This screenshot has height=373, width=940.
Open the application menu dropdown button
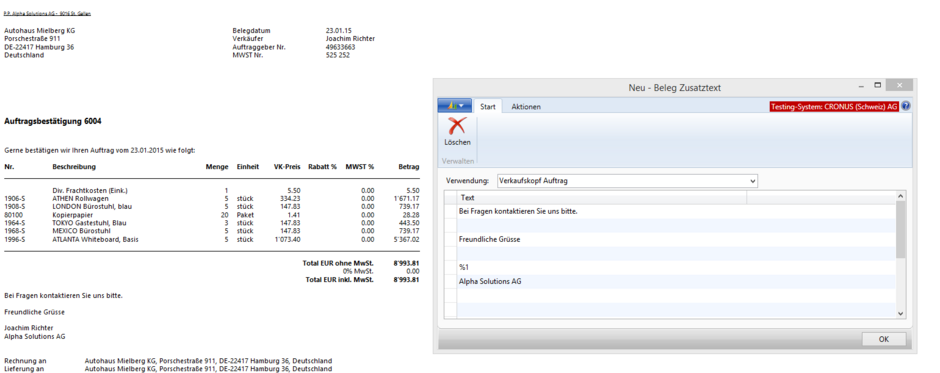coord(454,106)
